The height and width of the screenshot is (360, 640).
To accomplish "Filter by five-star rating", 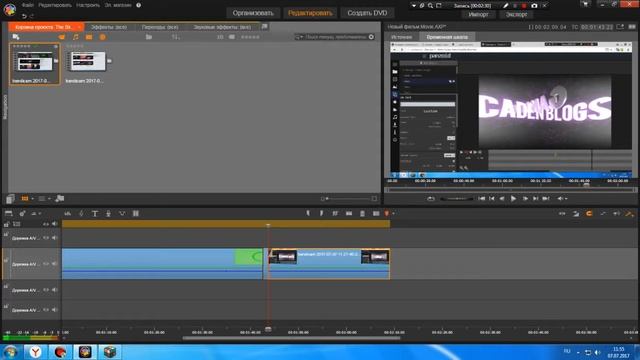I will 250,37.
